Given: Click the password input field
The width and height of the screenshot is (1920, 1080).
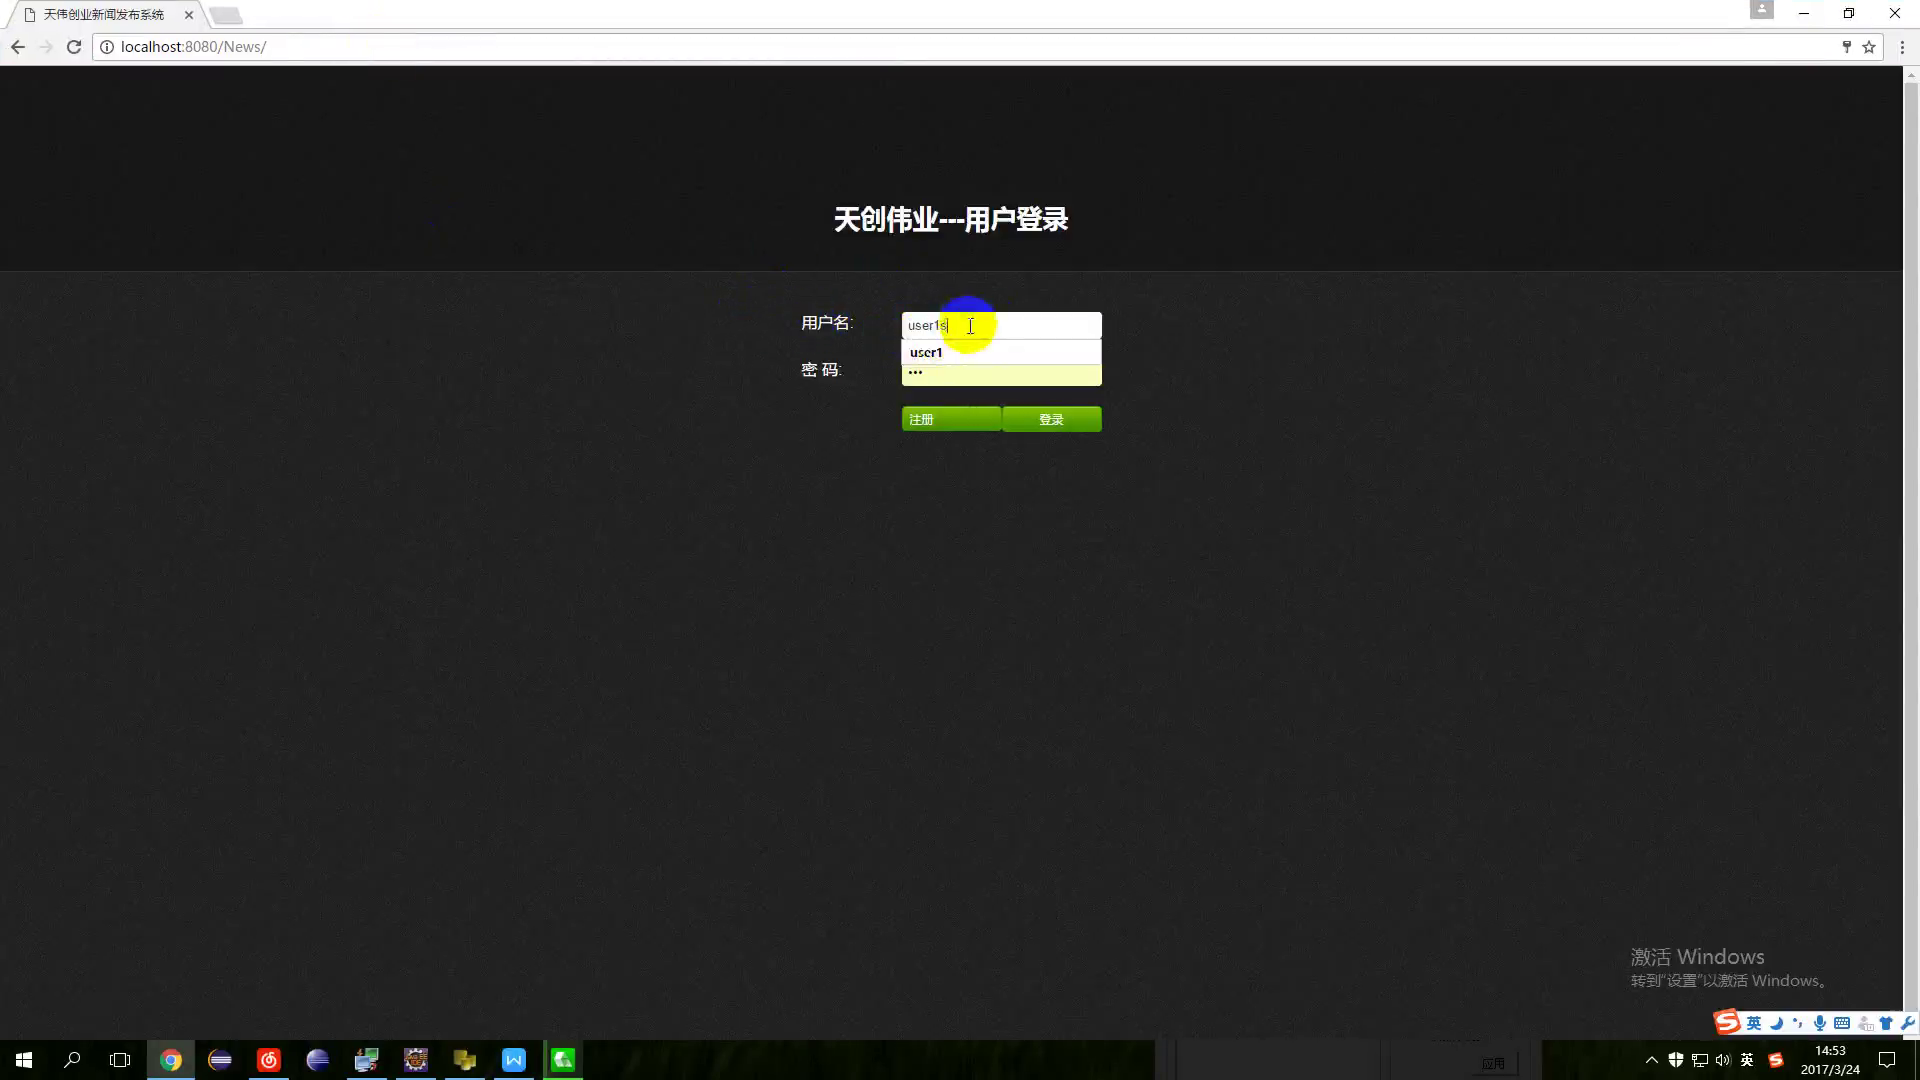Looking at the screenshot, I should pos(1000,375).
